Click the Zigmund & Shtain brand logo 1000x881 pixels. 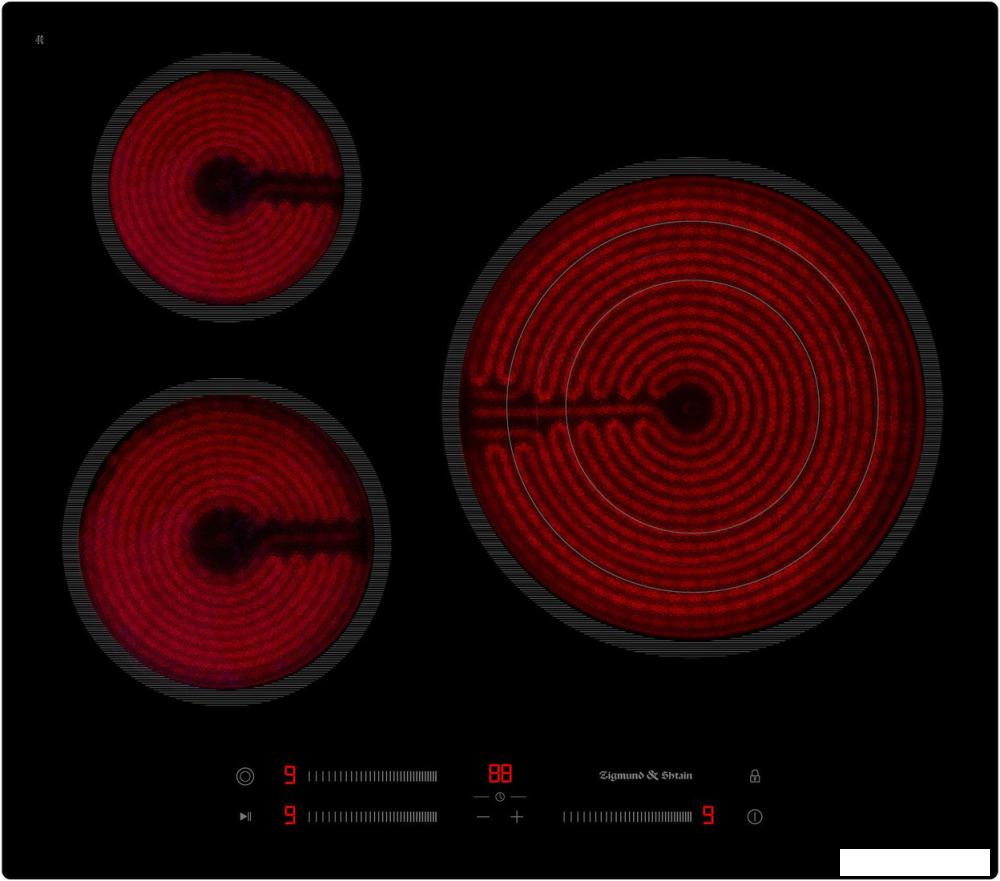[x=645, y=776]
